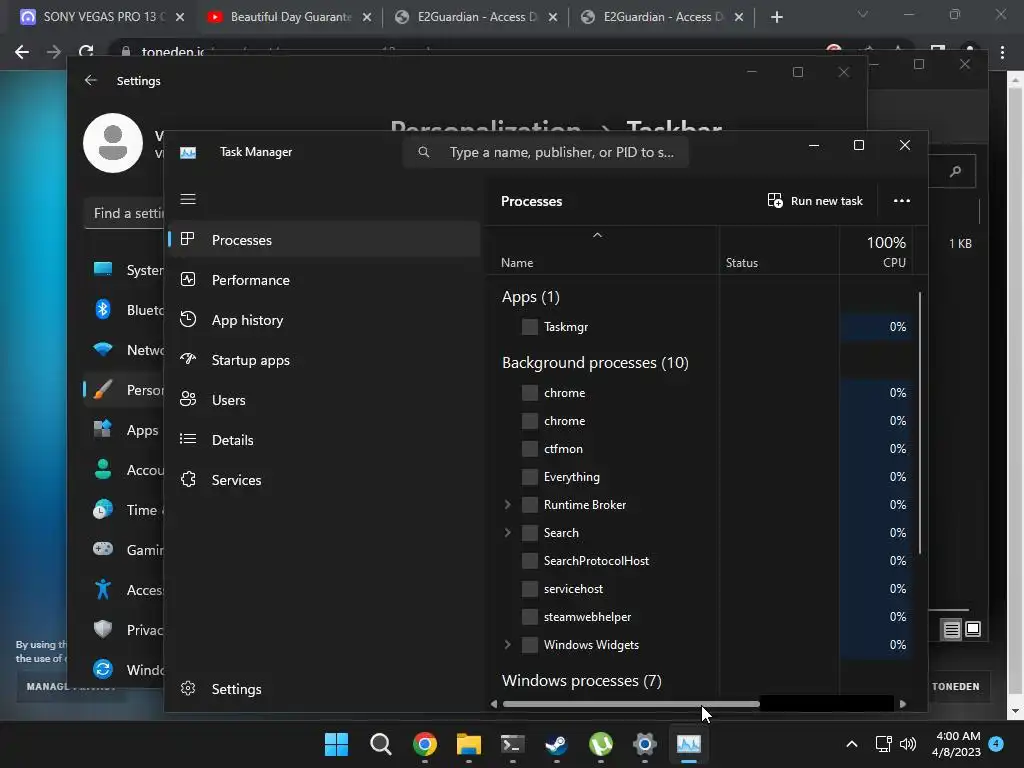Viewport: 1024px width, 768px height.
Task: Open the App history page
Action: pyautogui.click(x=324, y=320)
